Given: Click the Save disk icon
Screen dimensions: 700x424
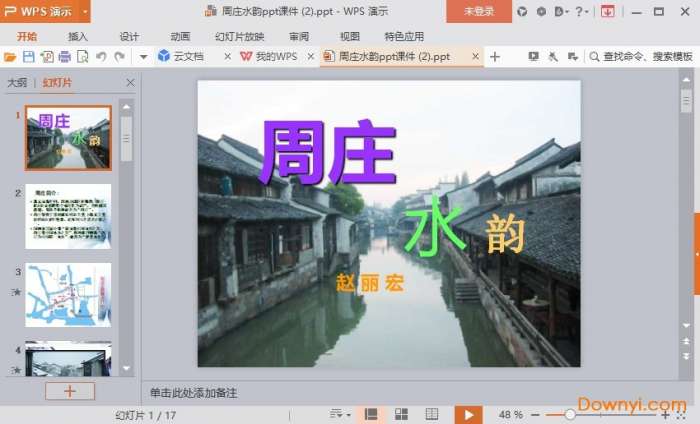Looking at the screenshot, I should point(28,56).
